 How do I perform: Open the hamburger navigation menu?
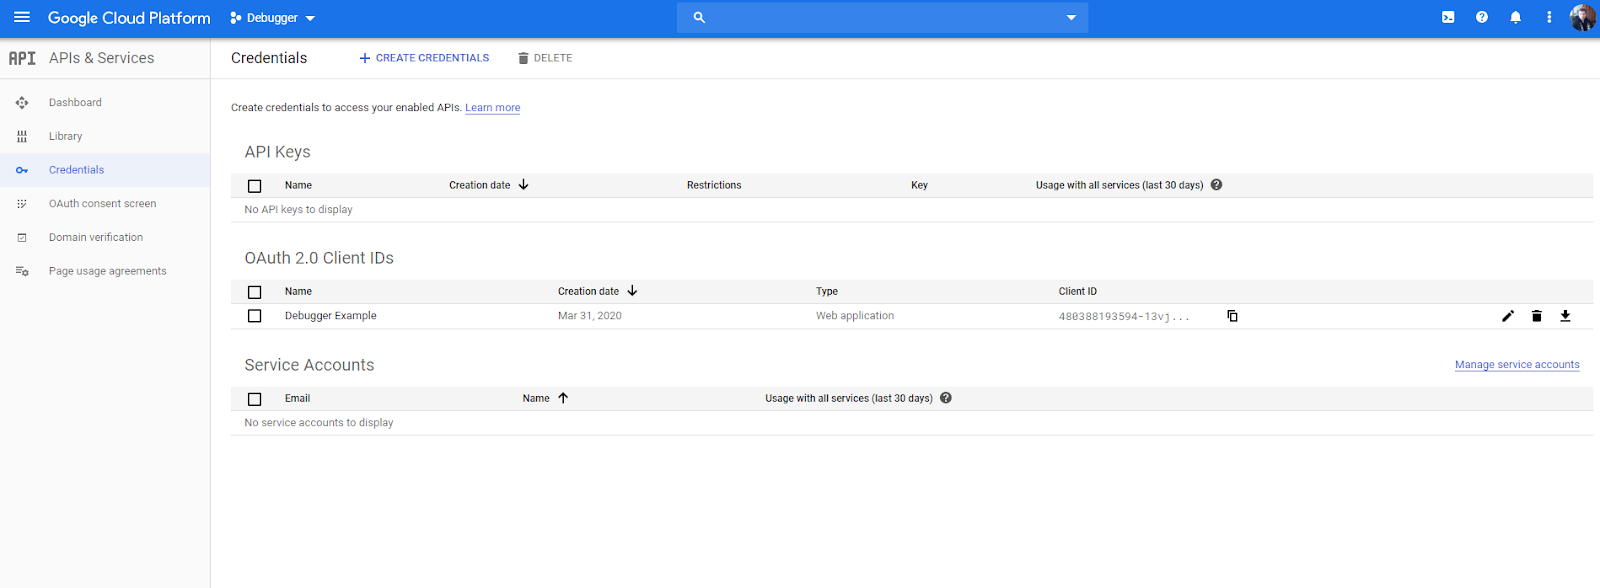point(21,17)
